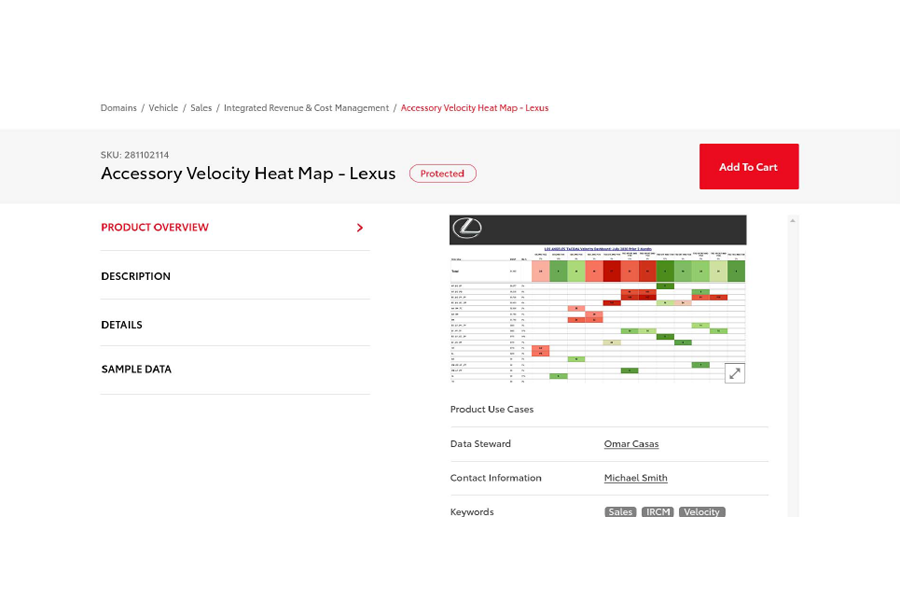Click the Contact Information label

(496, 478)
